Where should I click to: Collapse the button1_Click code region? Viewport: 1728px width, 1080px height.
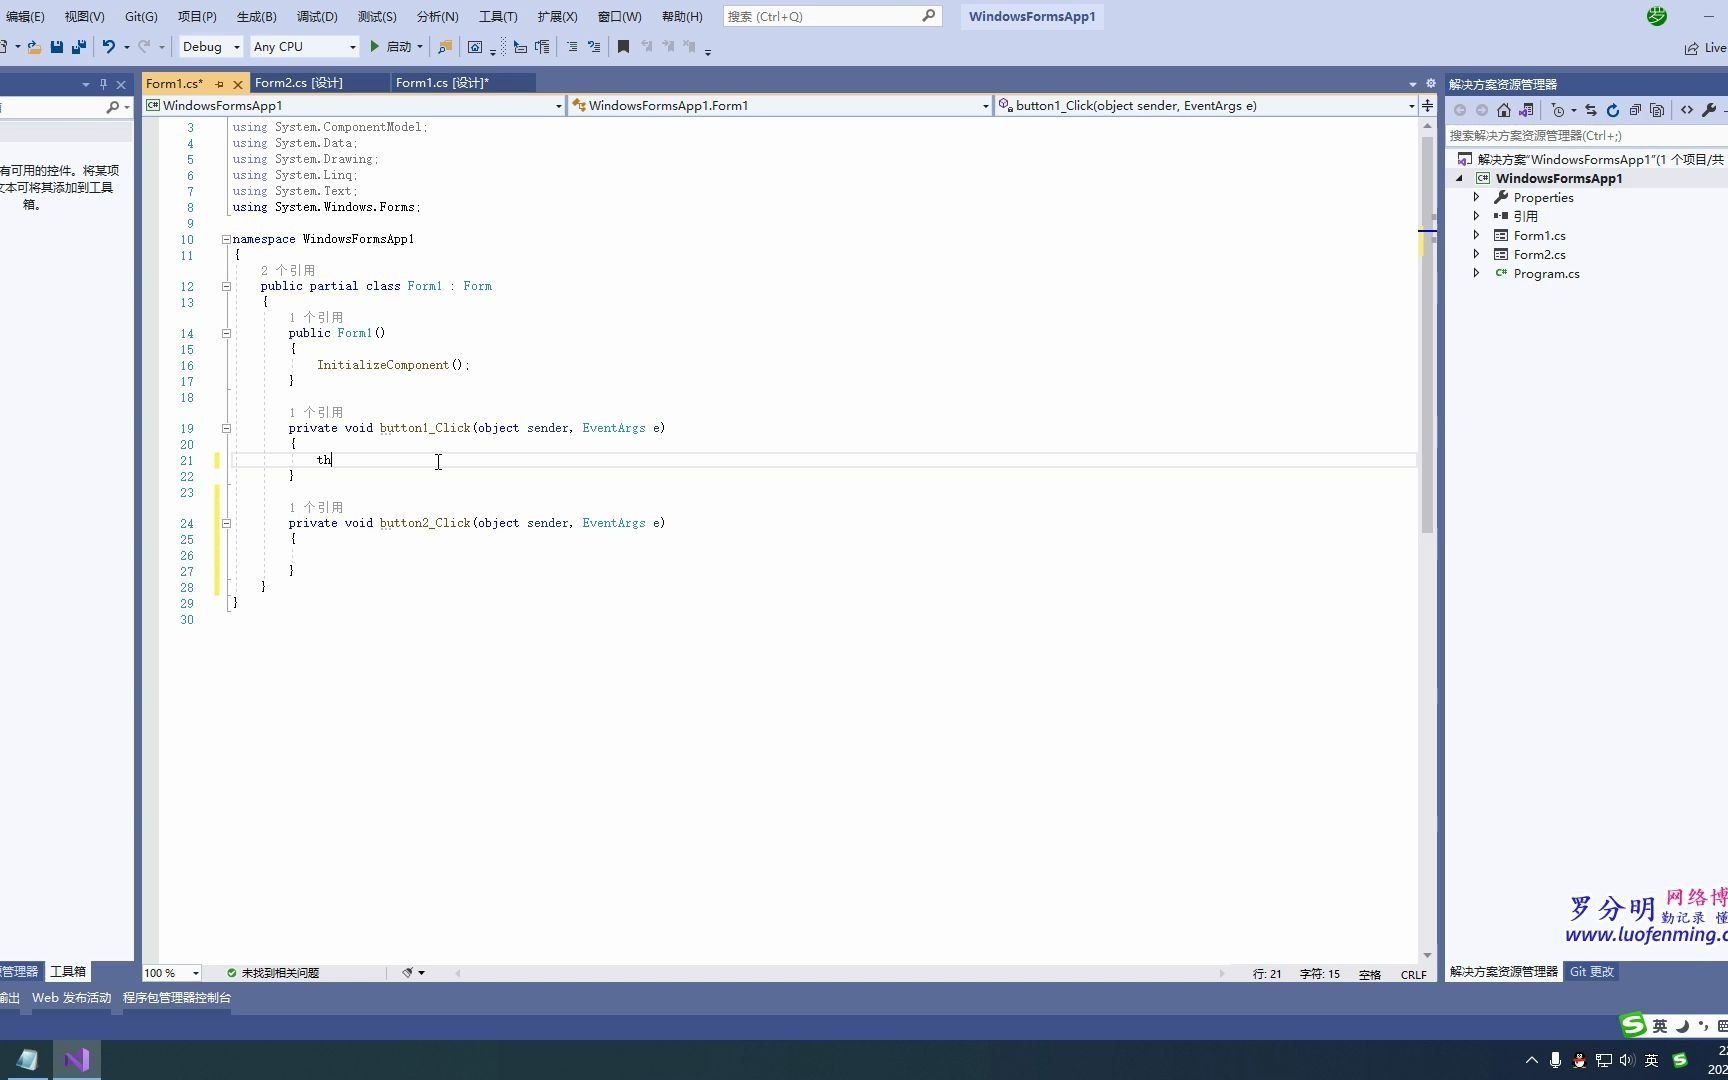(226, 428)
